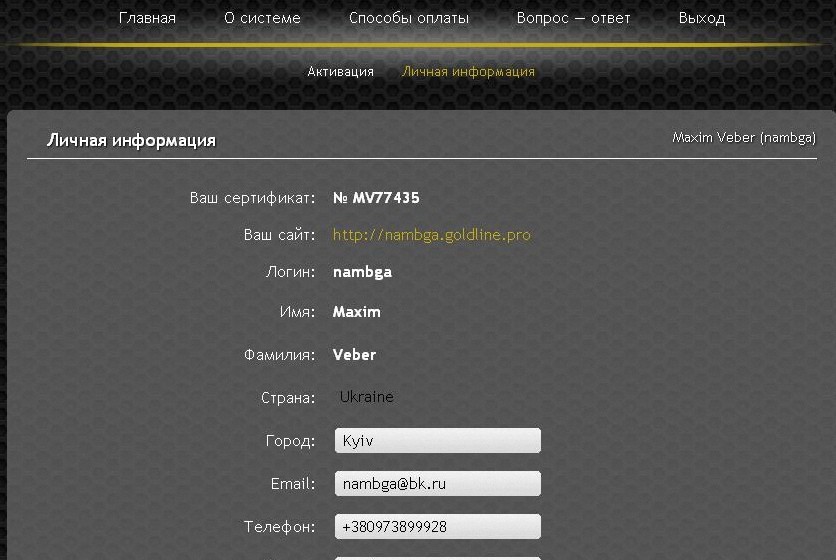Click the Телефон field with +380973899928
The width and height of the screenshot is (836, 560).
pyautogui.click(x=438, y=526)
